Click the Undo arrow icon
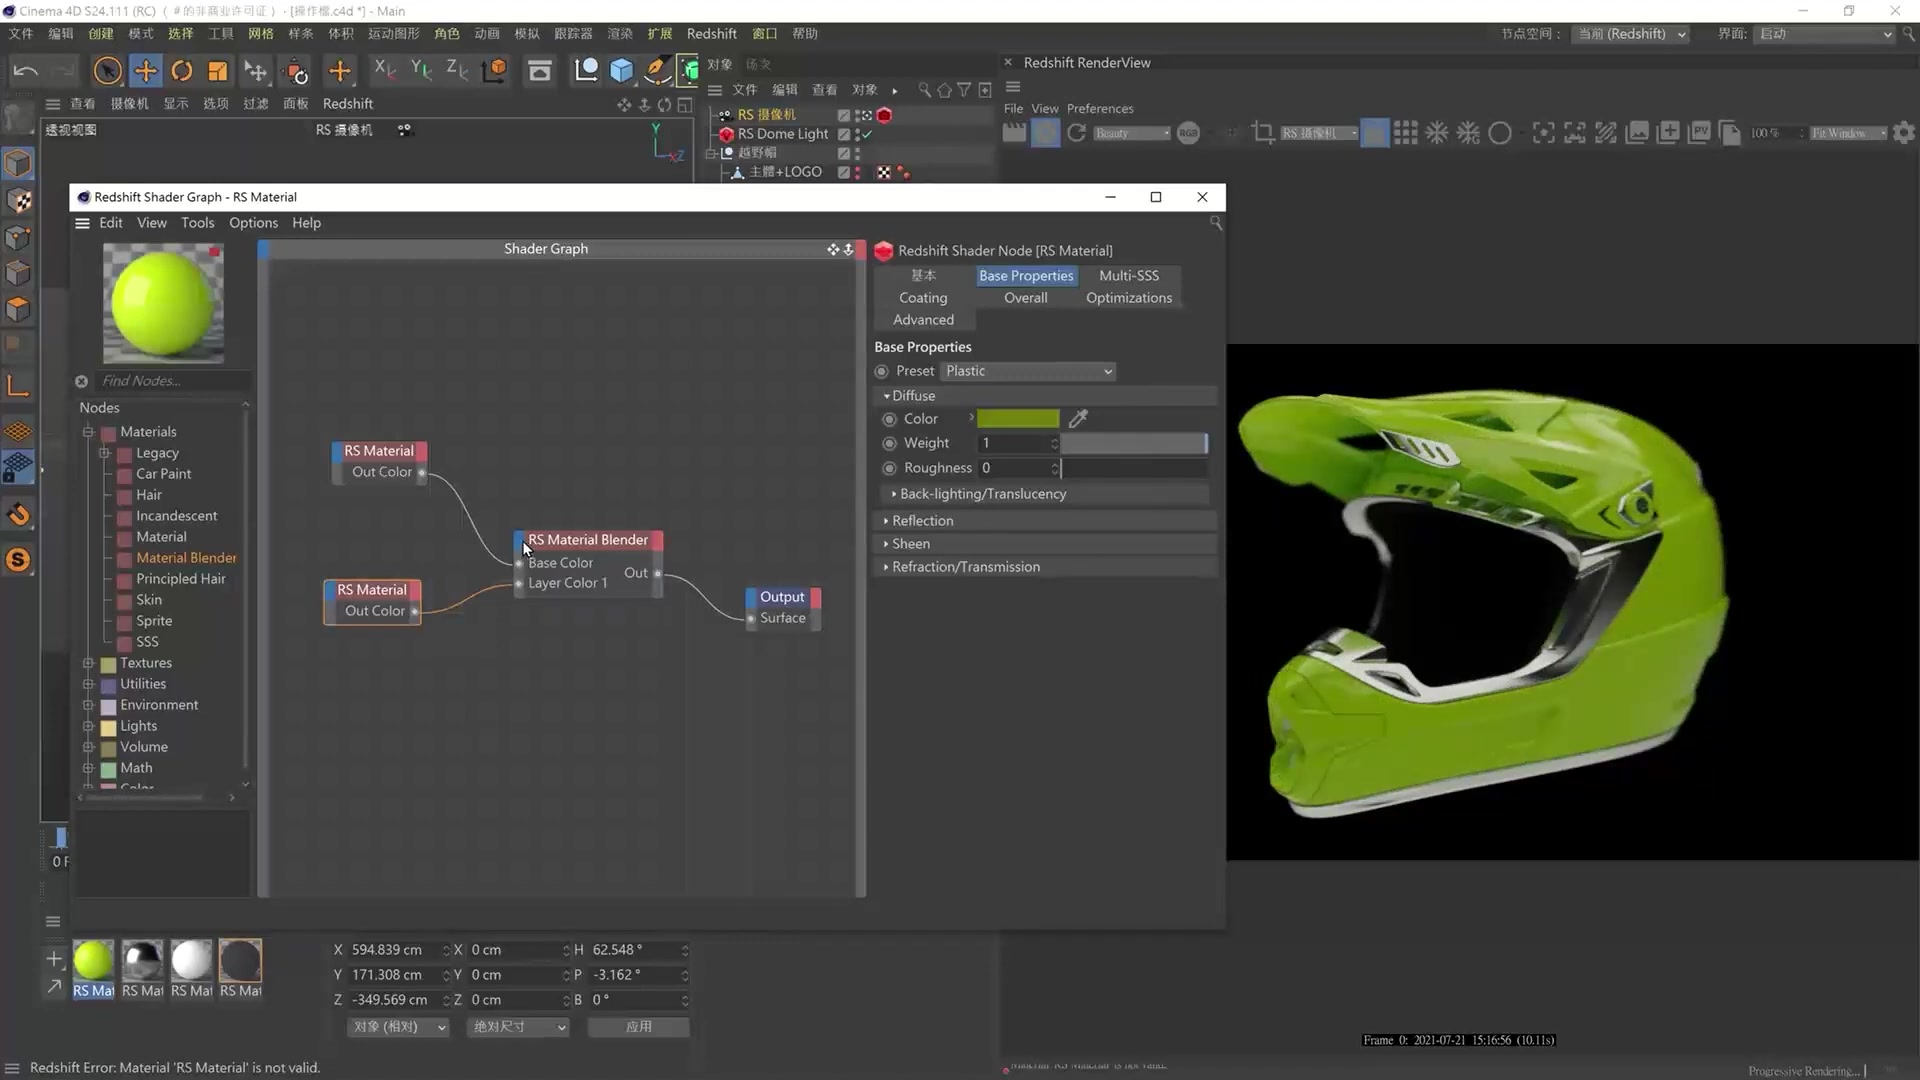Viewport: 1920px width, 1080px height. coord(26,71)
